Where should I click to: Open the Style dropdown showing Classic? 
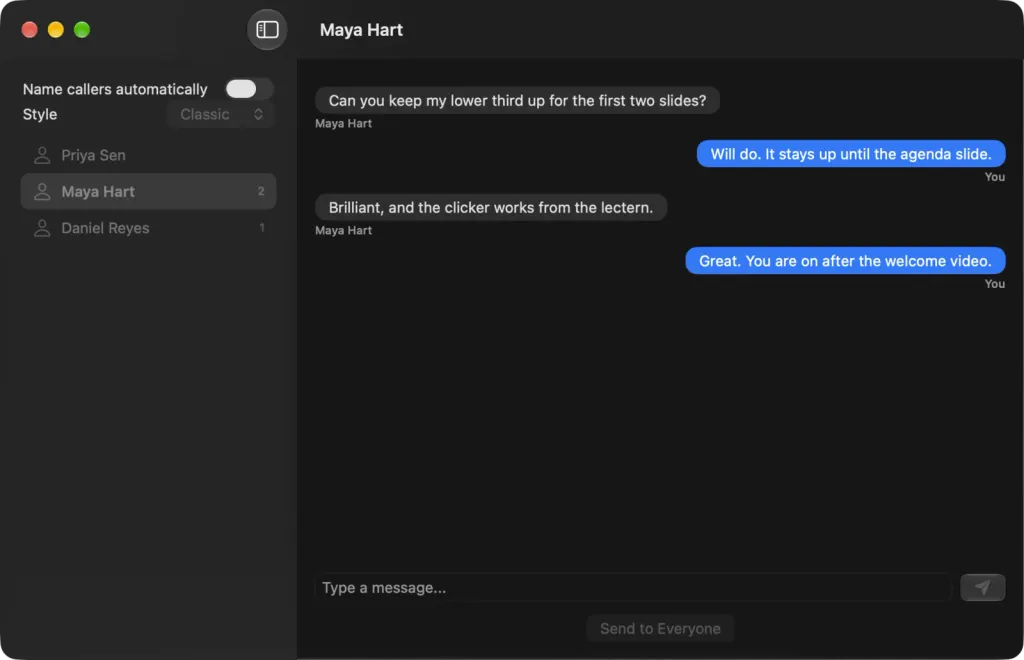(220, 114)
